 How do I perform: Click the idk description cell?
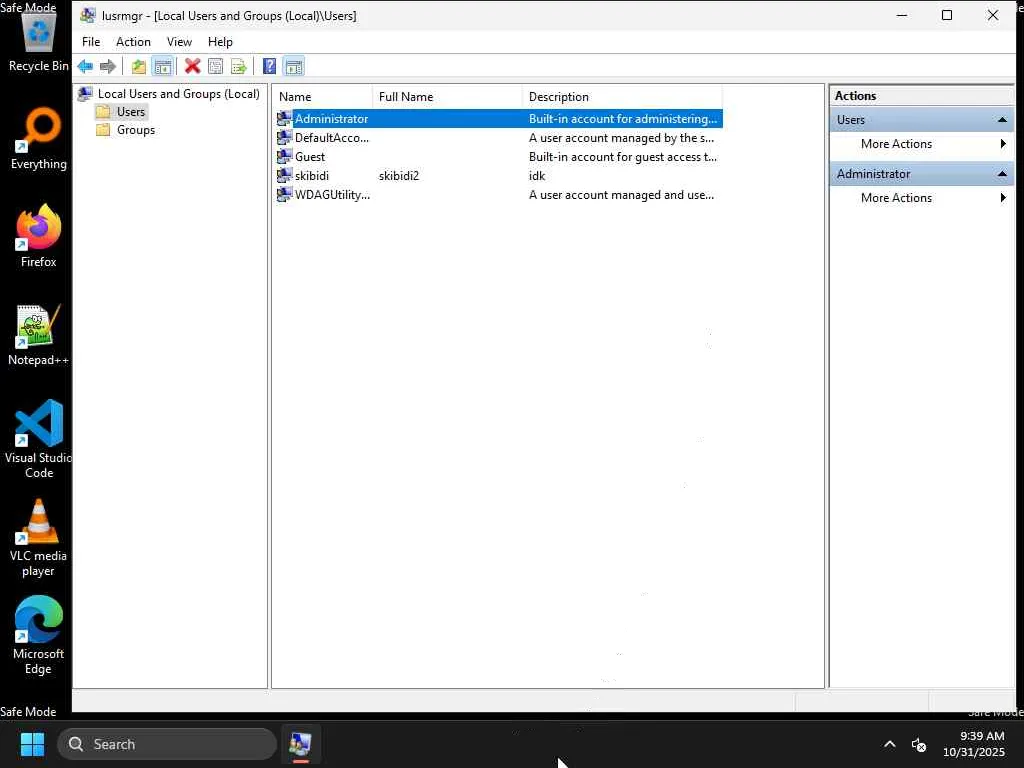click(537, 176)
